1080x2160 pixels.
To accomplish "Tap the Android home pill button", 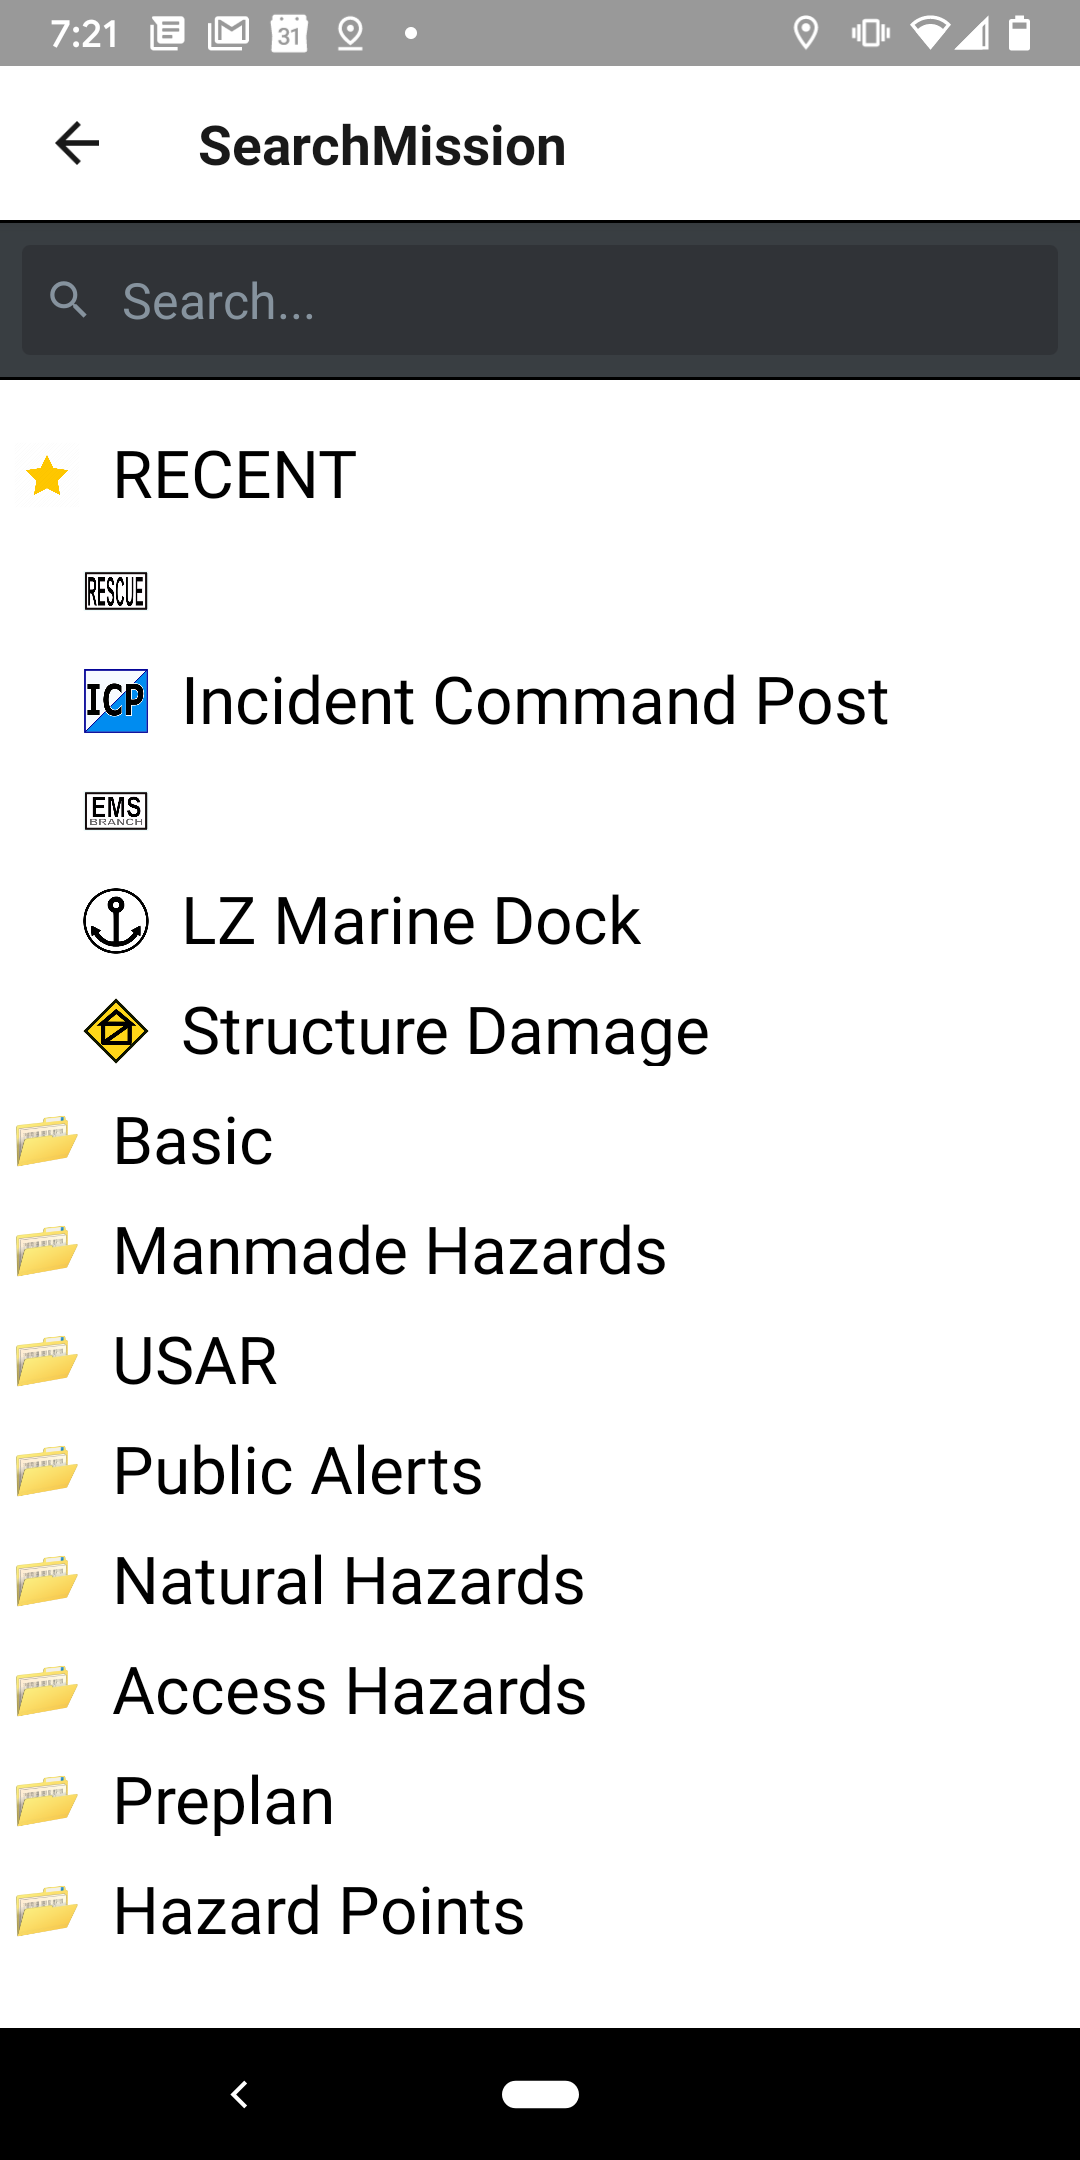I will [x=540, y=2094].
